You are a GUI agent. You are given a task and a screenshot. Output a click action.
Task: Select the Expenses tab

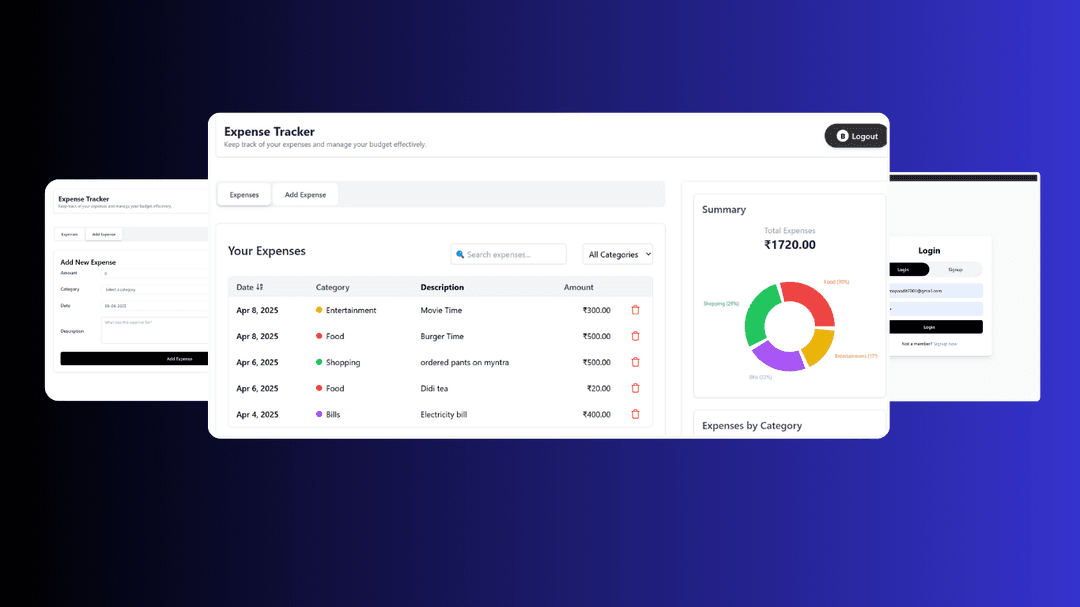point(244,194)
